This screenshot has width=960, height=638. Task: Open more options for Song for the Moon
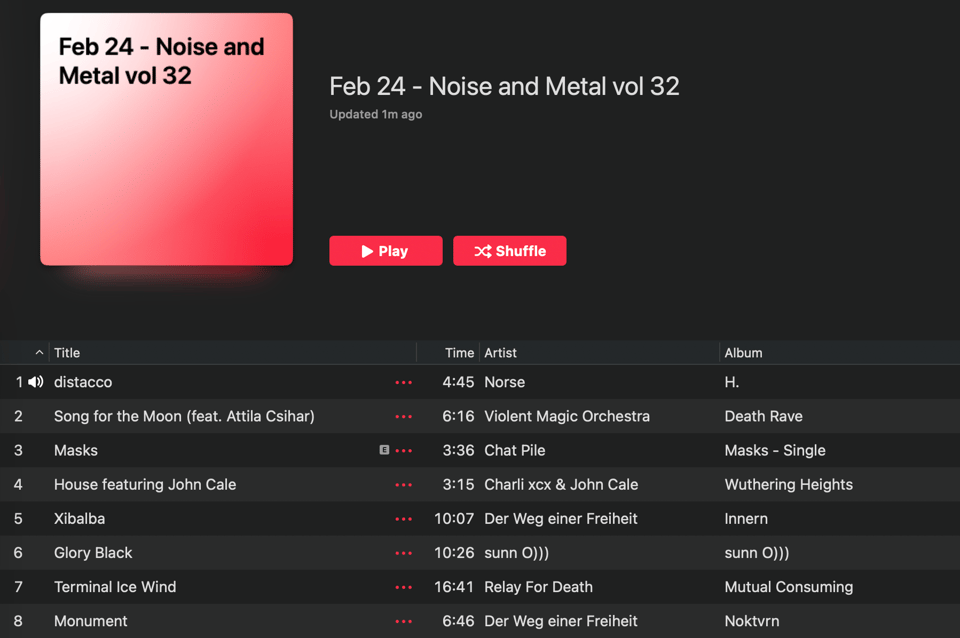[x=403, y=416]
